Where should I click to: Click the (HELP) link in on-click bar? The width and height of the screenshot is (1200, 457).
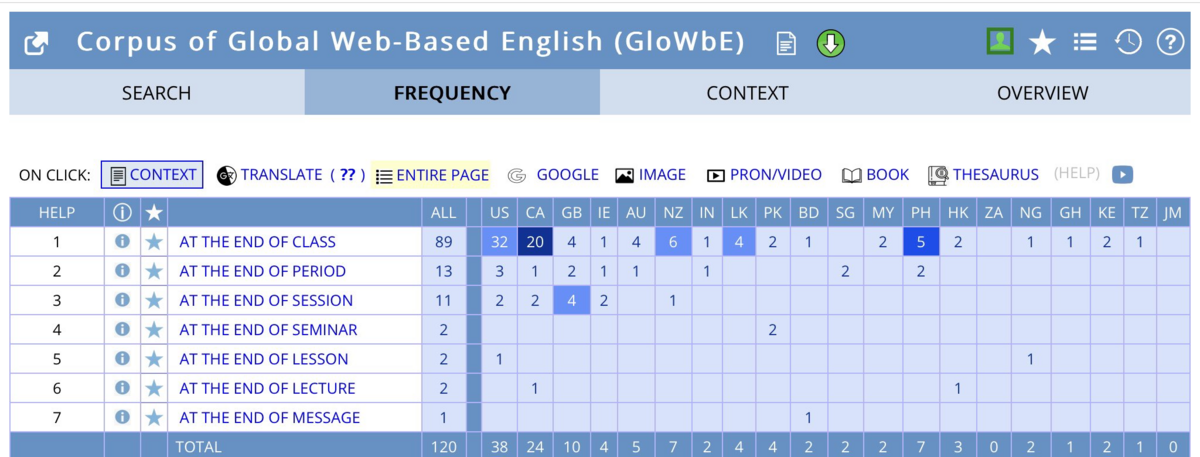[x=1076, y=174]
